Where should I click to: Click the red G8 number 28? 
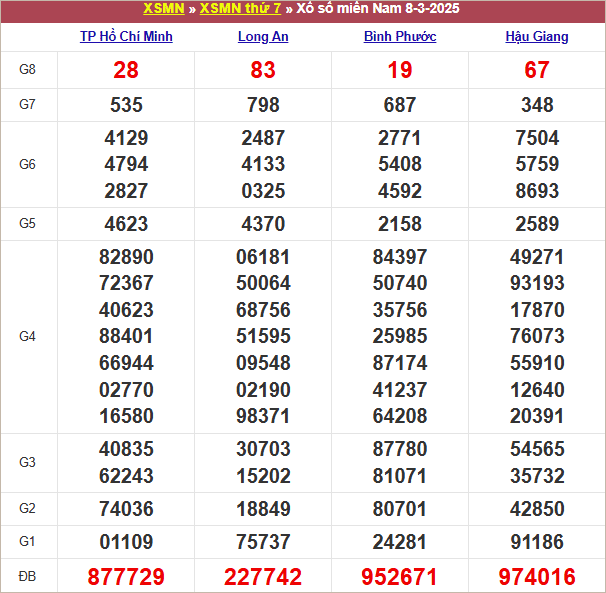pos(126,70)
